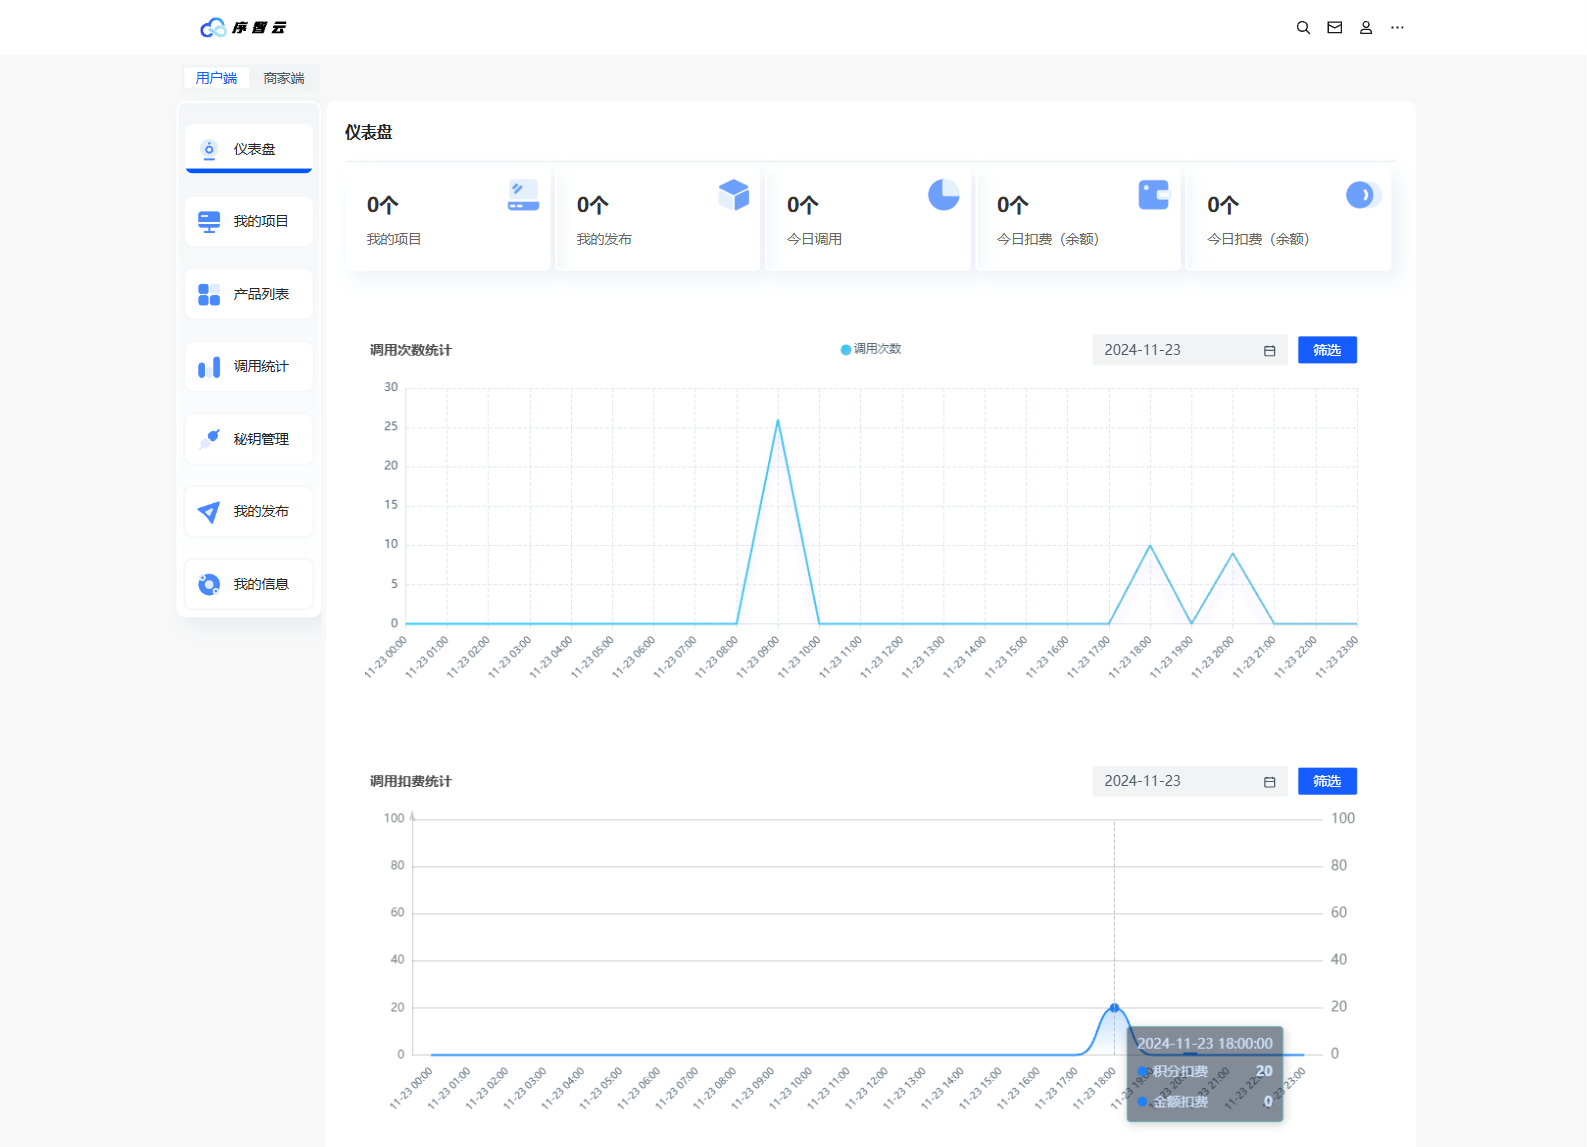Click the 我的发布 paper plane icon
The image size is (1587, 1147).
coord(209,512)
